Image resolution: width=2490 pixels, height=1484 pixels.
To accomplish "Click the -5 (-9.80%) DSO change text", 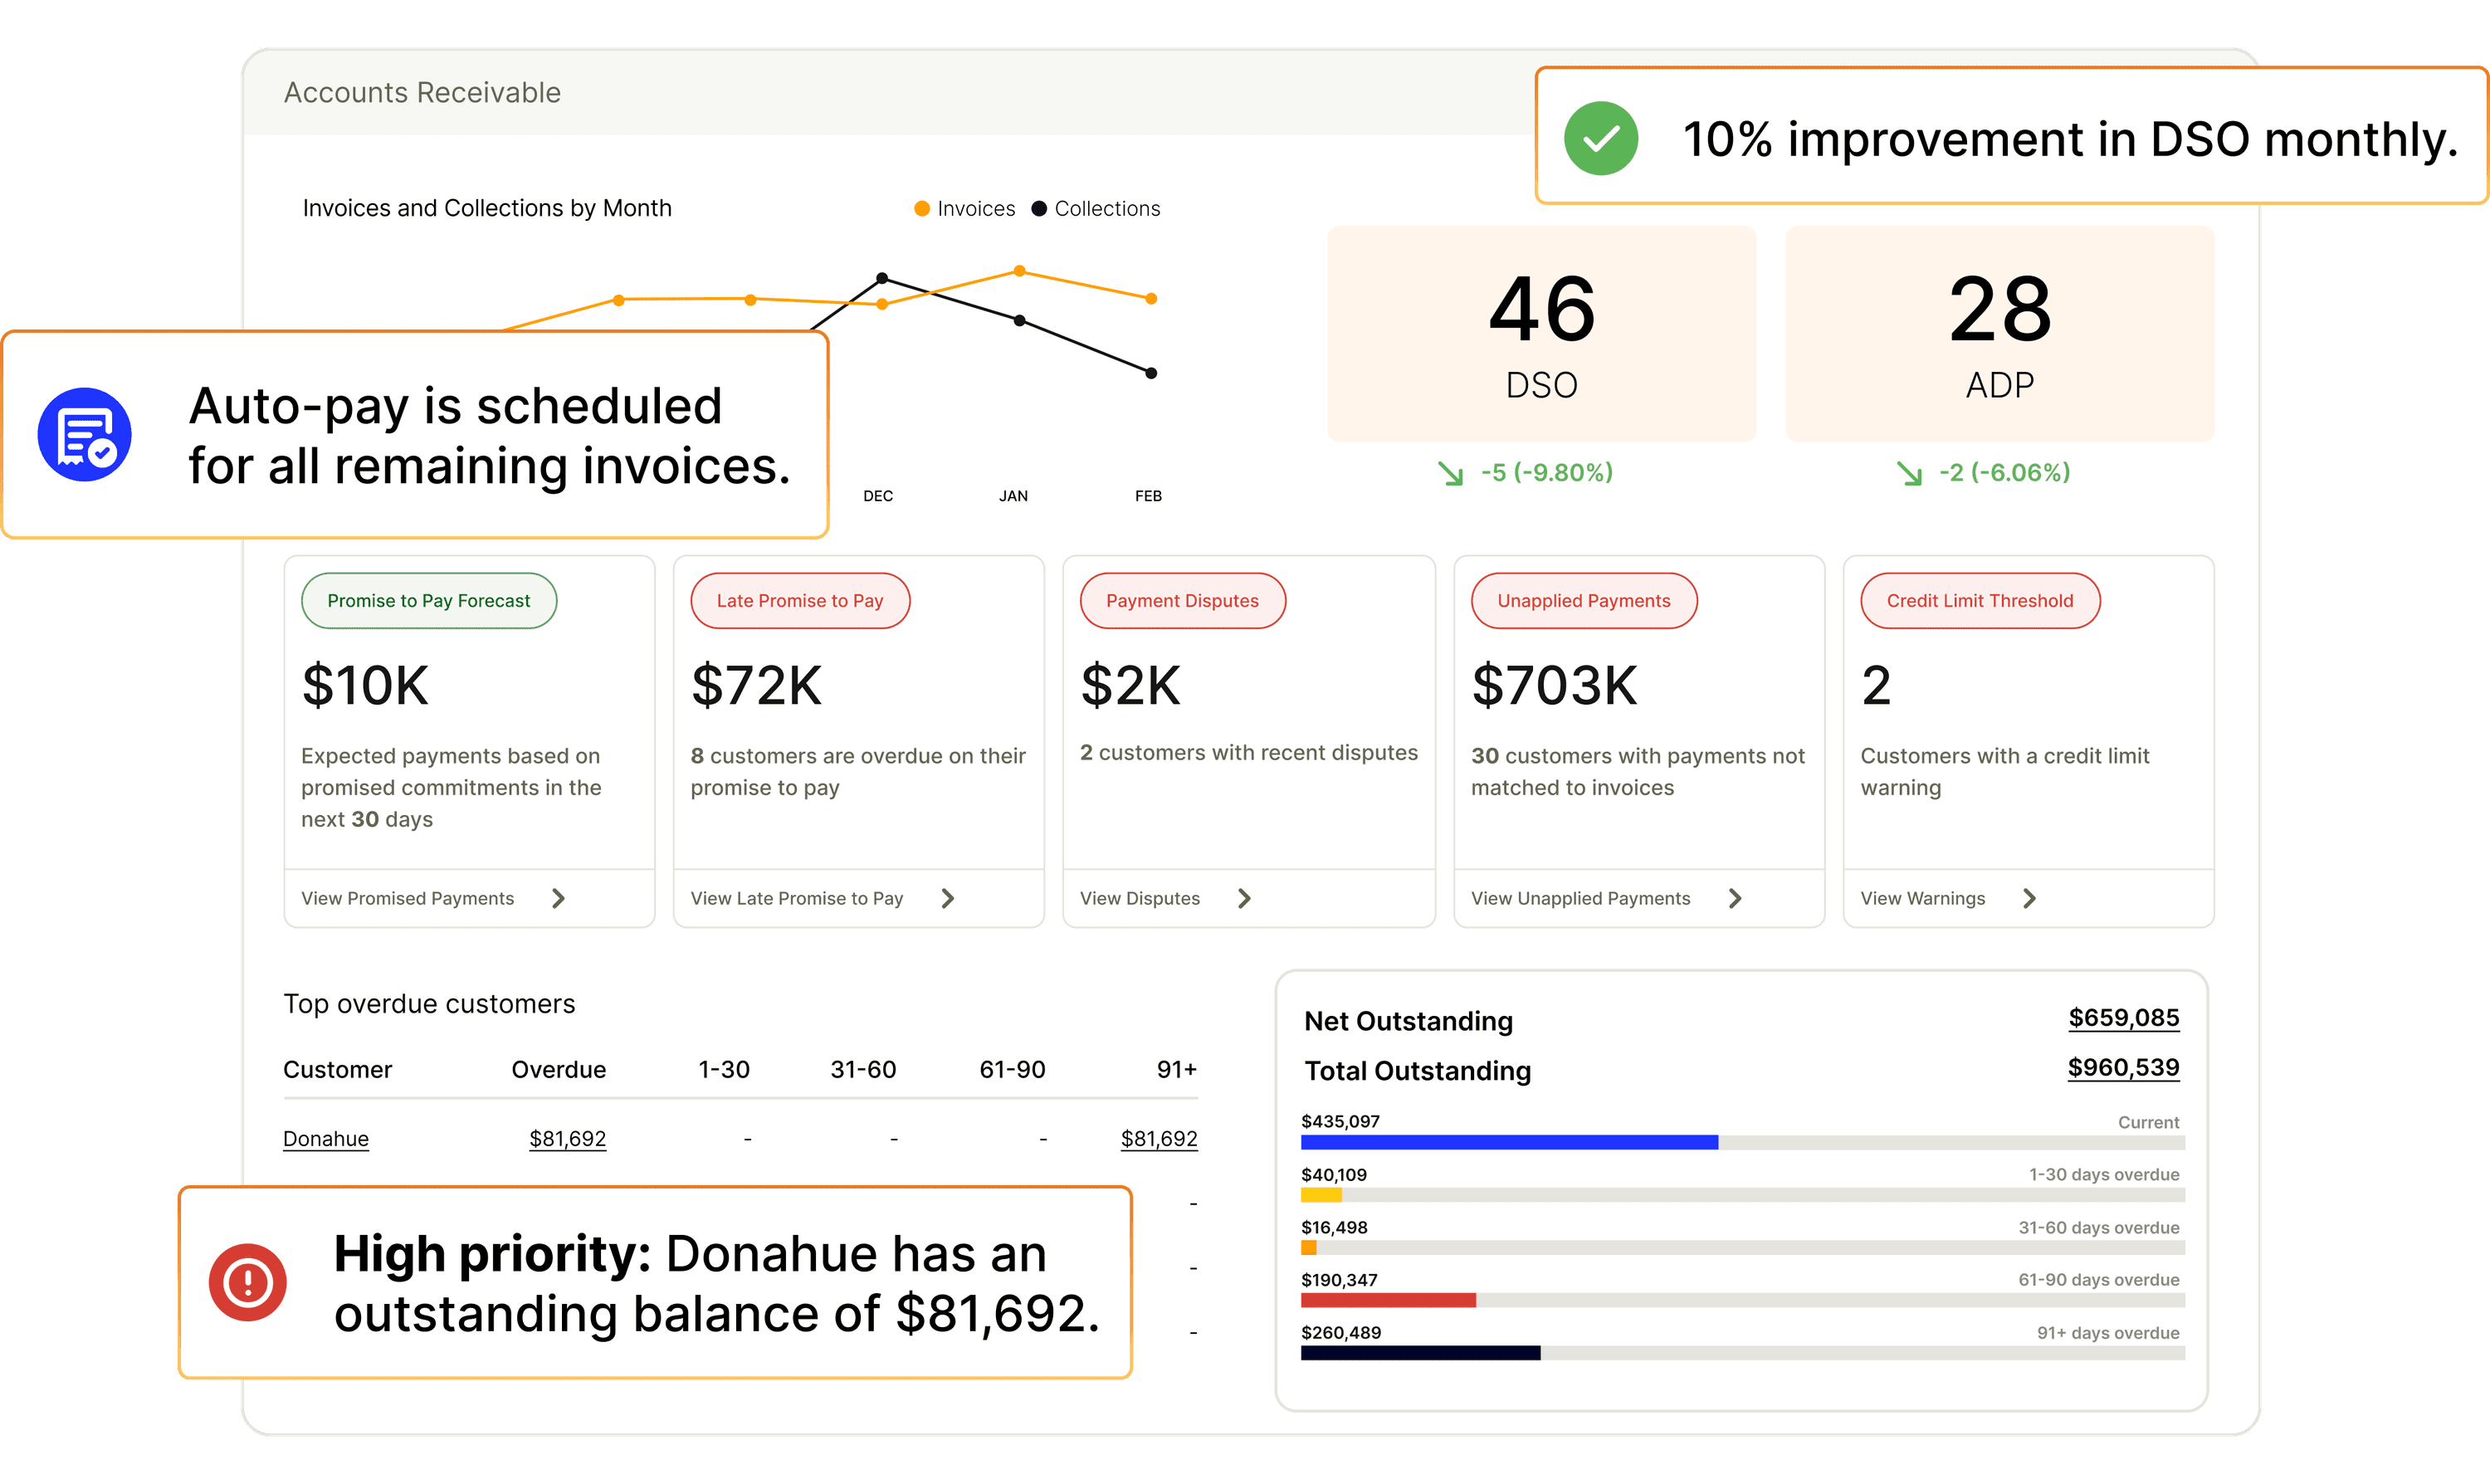I will (x=1547, y=472).
